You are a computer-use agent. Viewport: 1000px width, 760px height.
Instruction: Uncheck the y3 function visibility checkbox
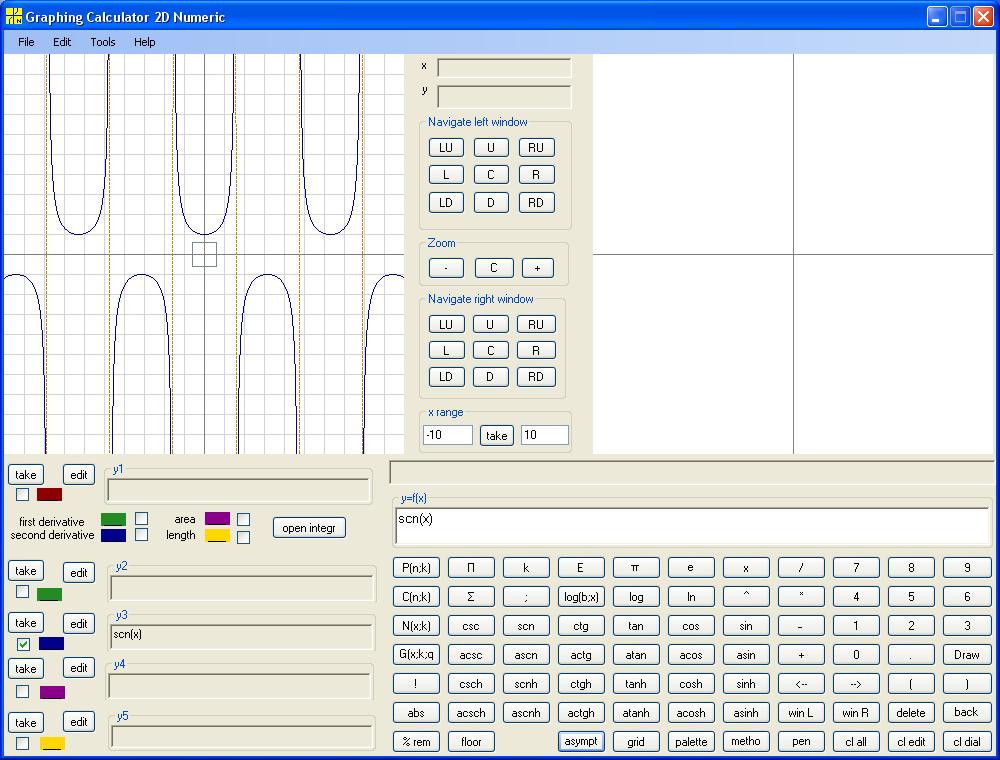click(23, 644)
